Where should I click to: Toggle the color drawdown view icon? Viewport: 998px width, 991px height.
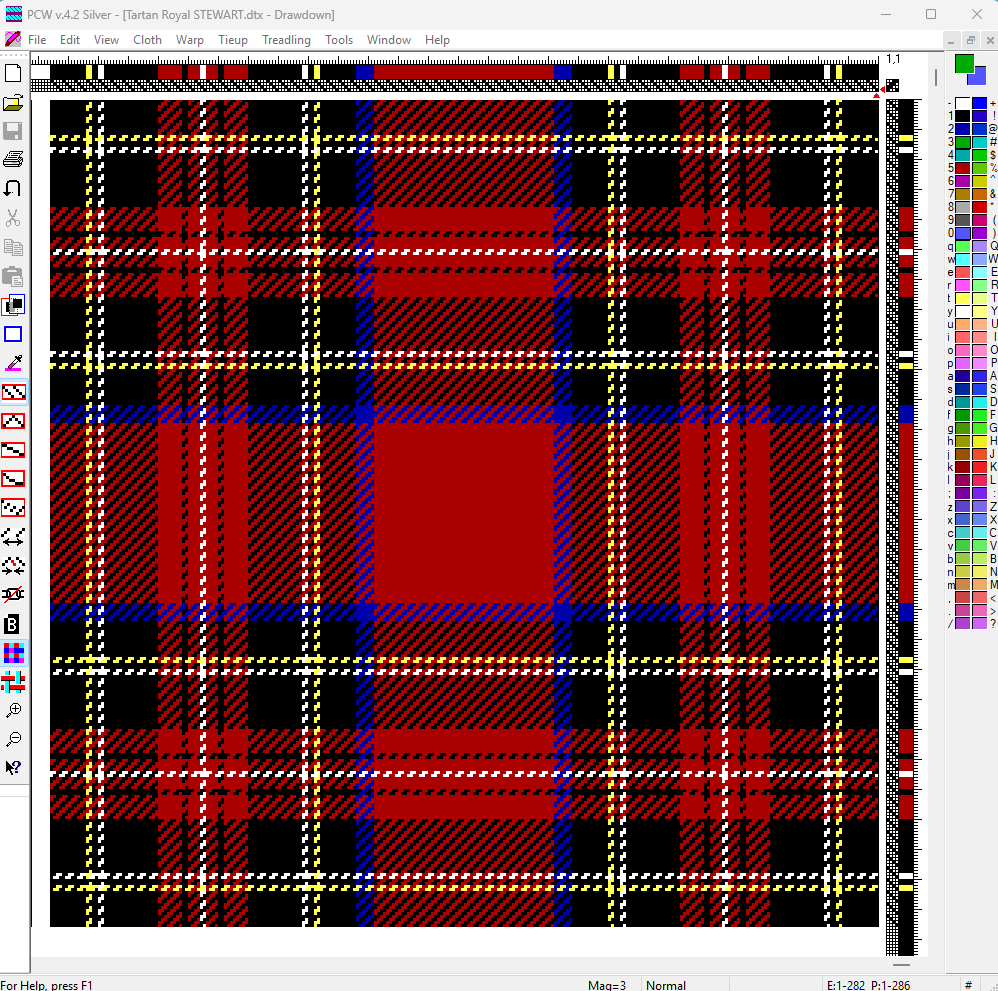[13, 653]
